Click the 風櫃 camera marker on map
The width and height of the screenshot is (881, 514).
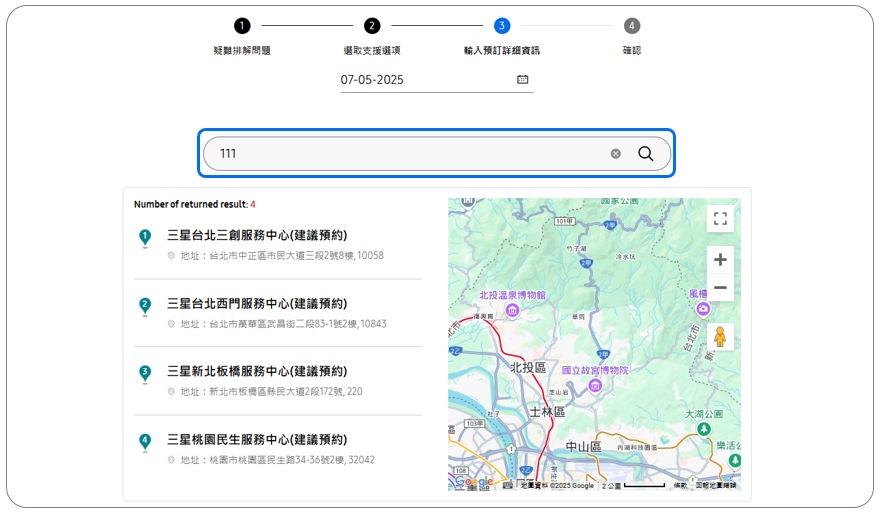[x=703, y=308]
